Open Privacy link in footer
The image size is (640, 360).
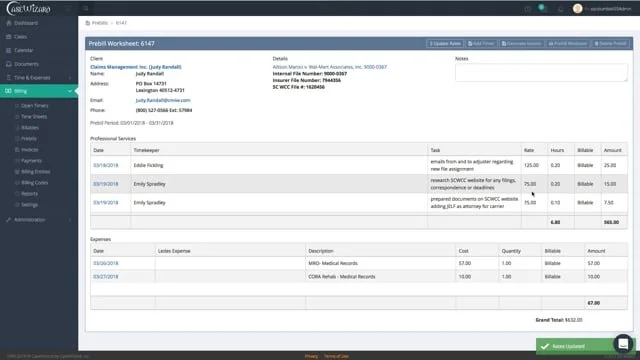(x=311, y=356)
